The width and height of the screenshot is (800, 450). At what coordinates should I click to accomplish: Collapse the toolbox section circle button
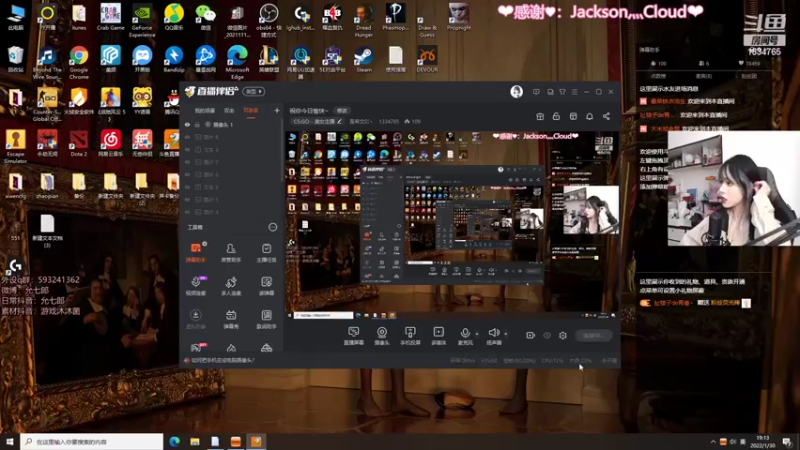(272, 227)
